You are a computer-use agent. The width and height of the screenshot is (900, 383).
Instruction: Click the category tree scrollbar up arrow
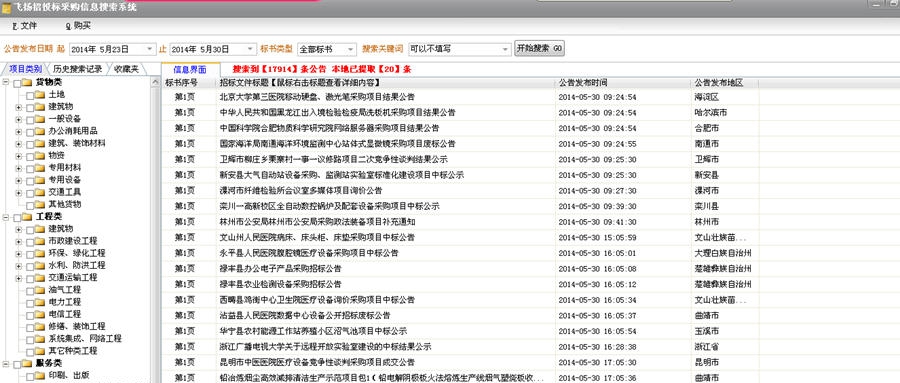click(156, 83)
